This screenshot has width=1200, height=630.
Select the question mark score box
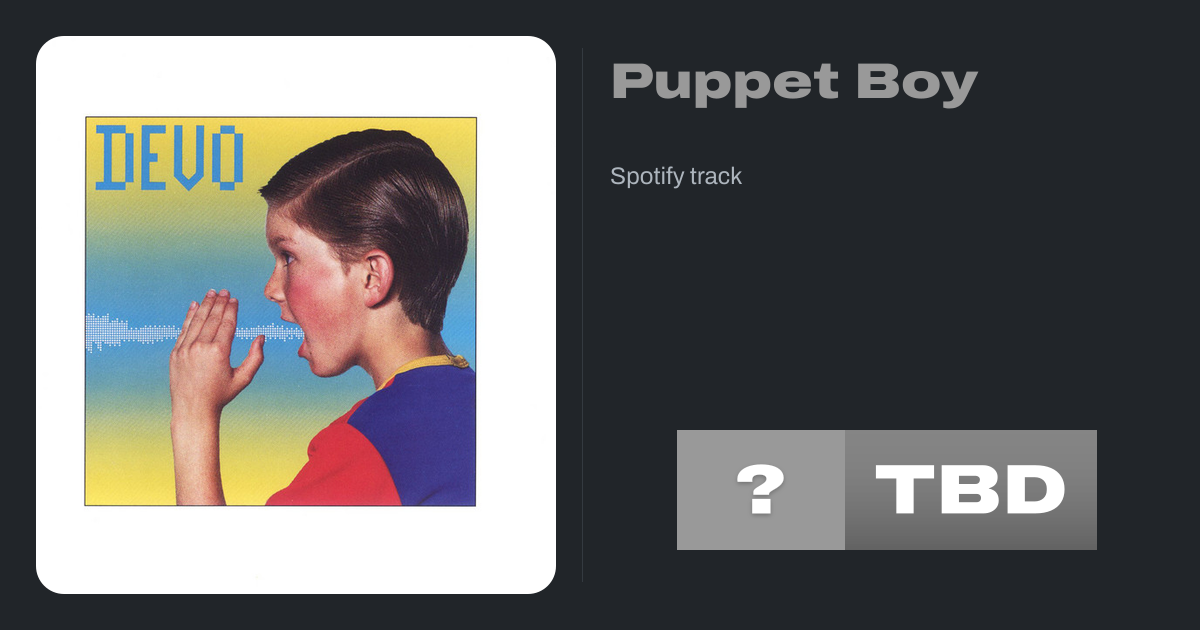pos(761,490)
